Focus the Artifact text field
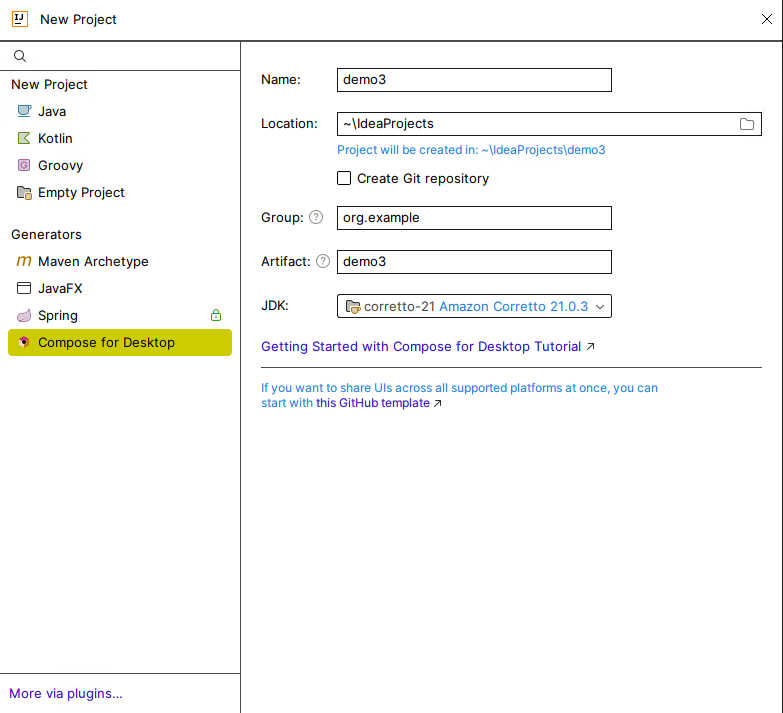Image resolution: width=783 pixels, height=713 pixels. [474, 262]
